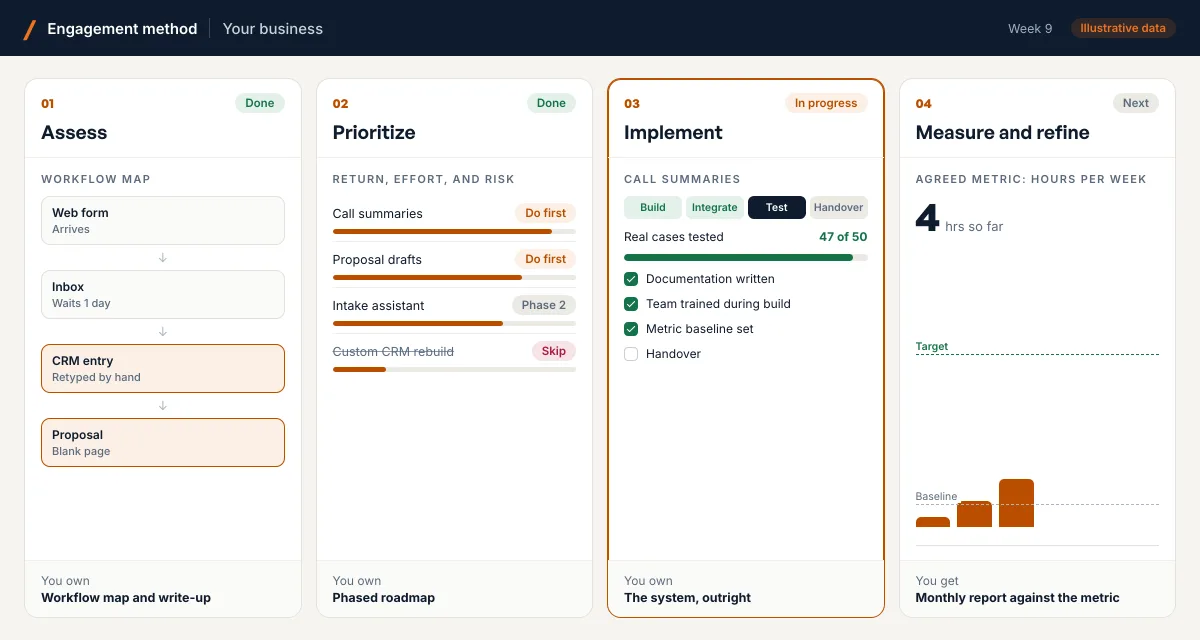
Task: Click the Illustrative data badge
Action: coord(1123,28)
